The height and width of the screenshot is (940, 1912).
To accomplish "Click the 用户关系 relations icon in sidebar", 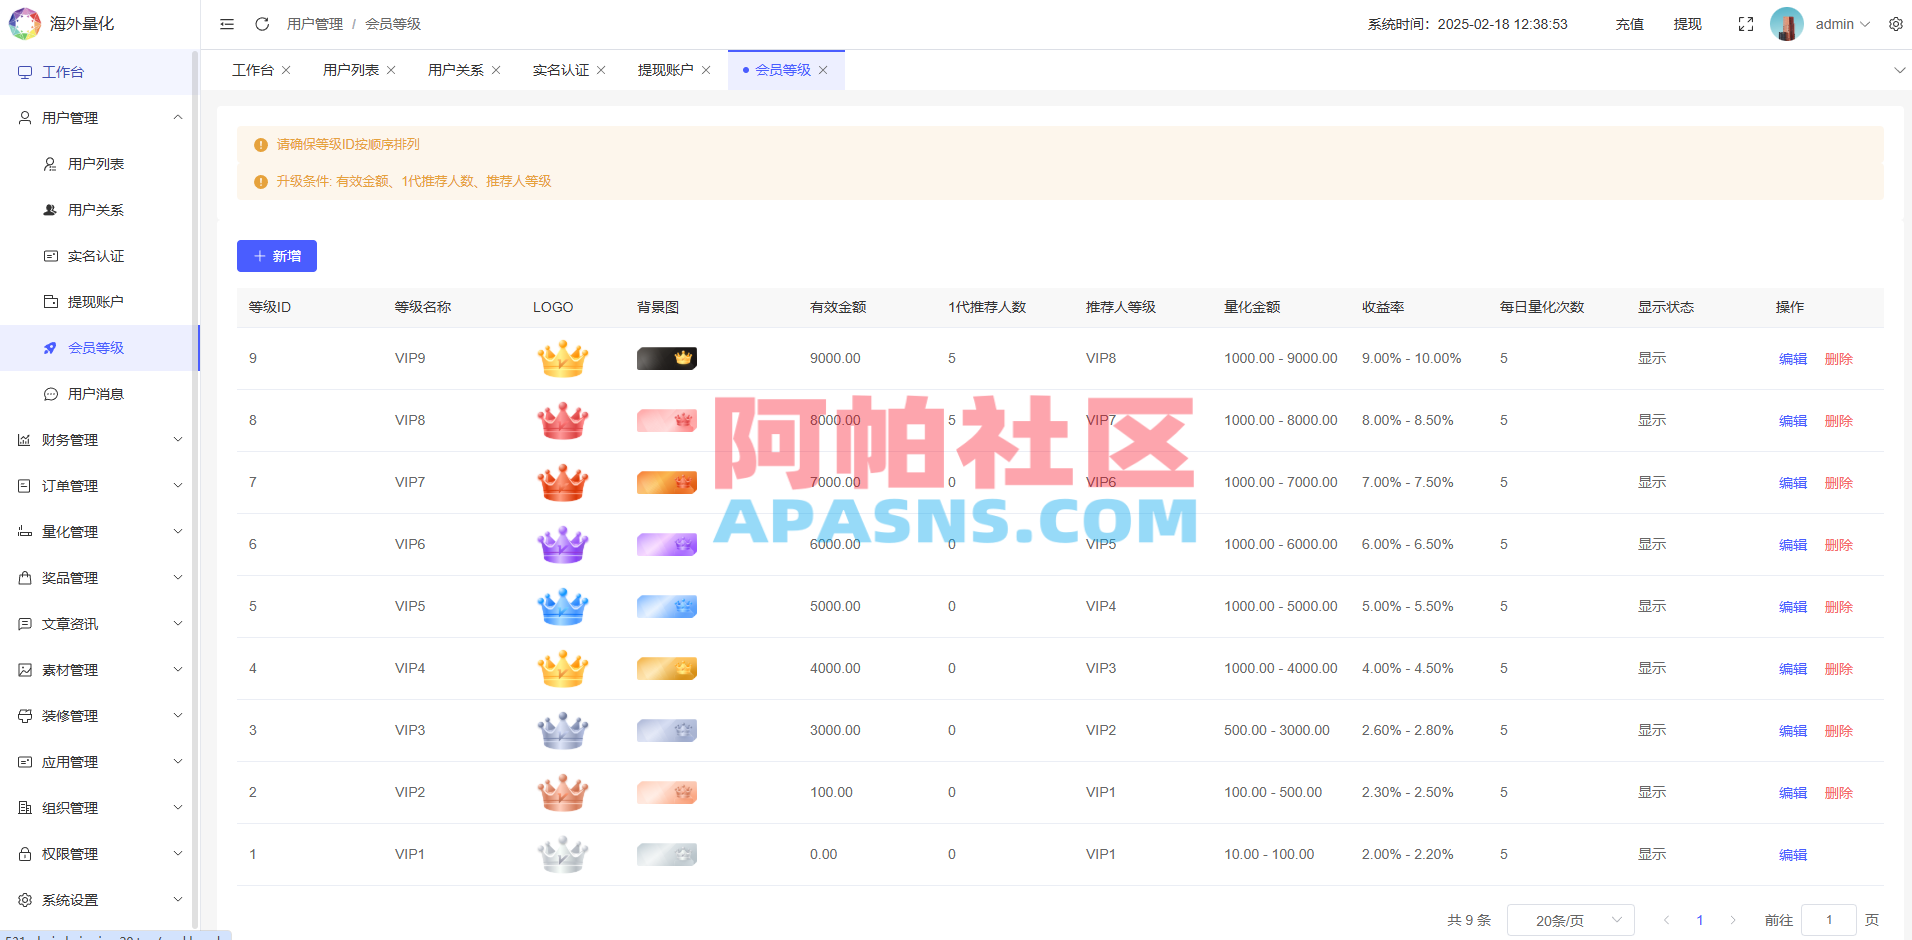I will [x=49, y=209].
